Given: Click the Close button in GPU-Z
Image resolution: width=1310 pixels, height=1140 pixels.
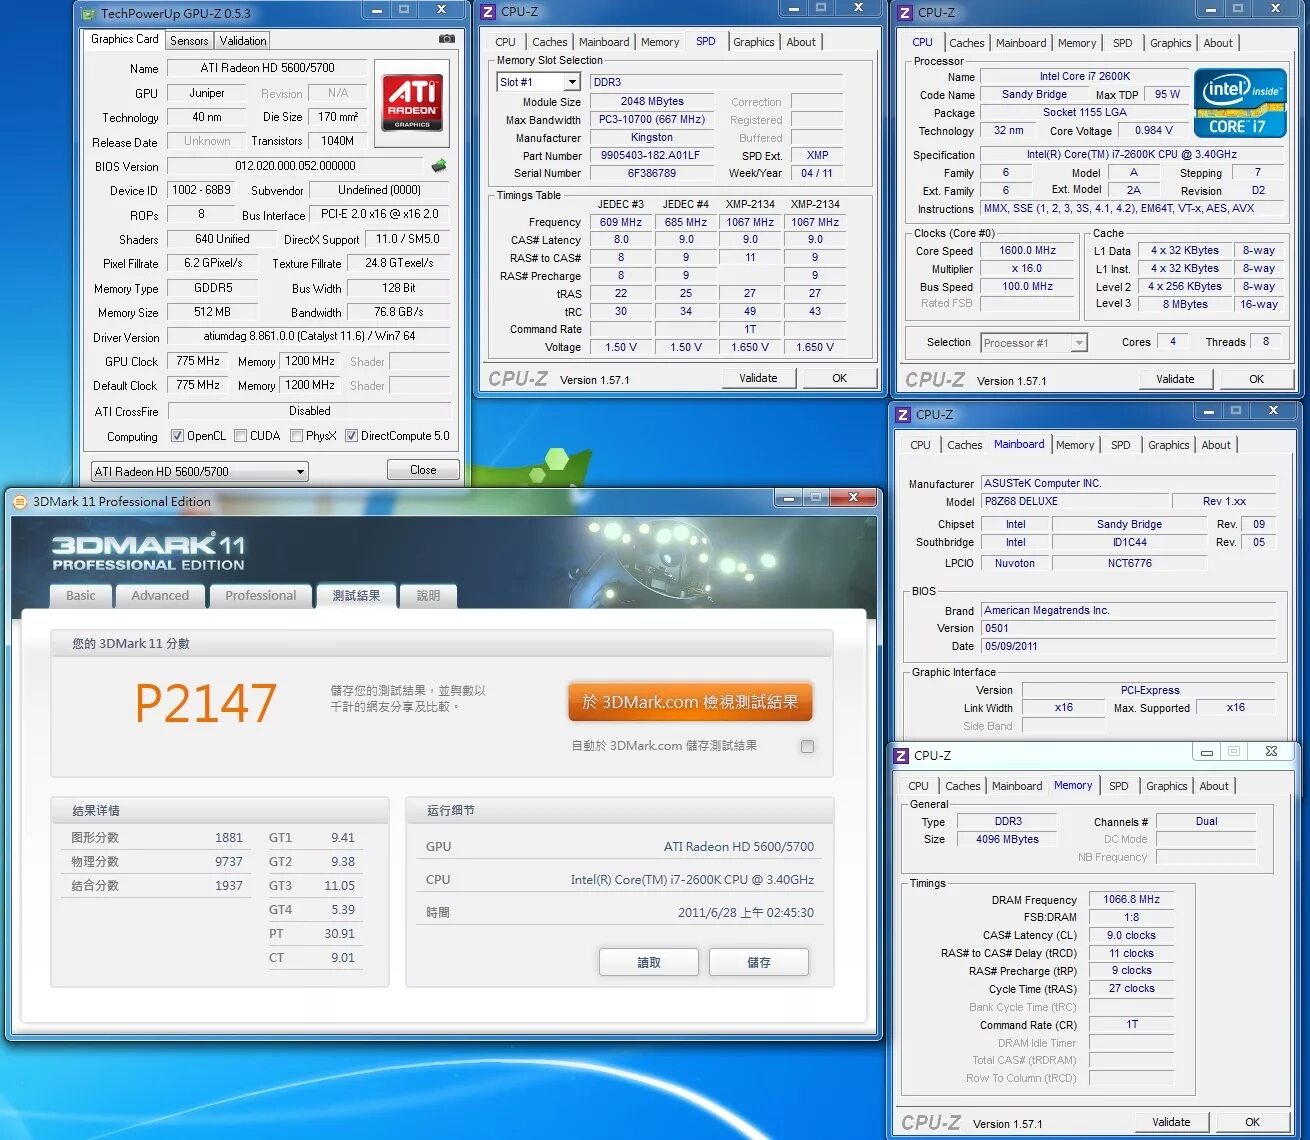Looking at the screenshot, I should 423,470.
